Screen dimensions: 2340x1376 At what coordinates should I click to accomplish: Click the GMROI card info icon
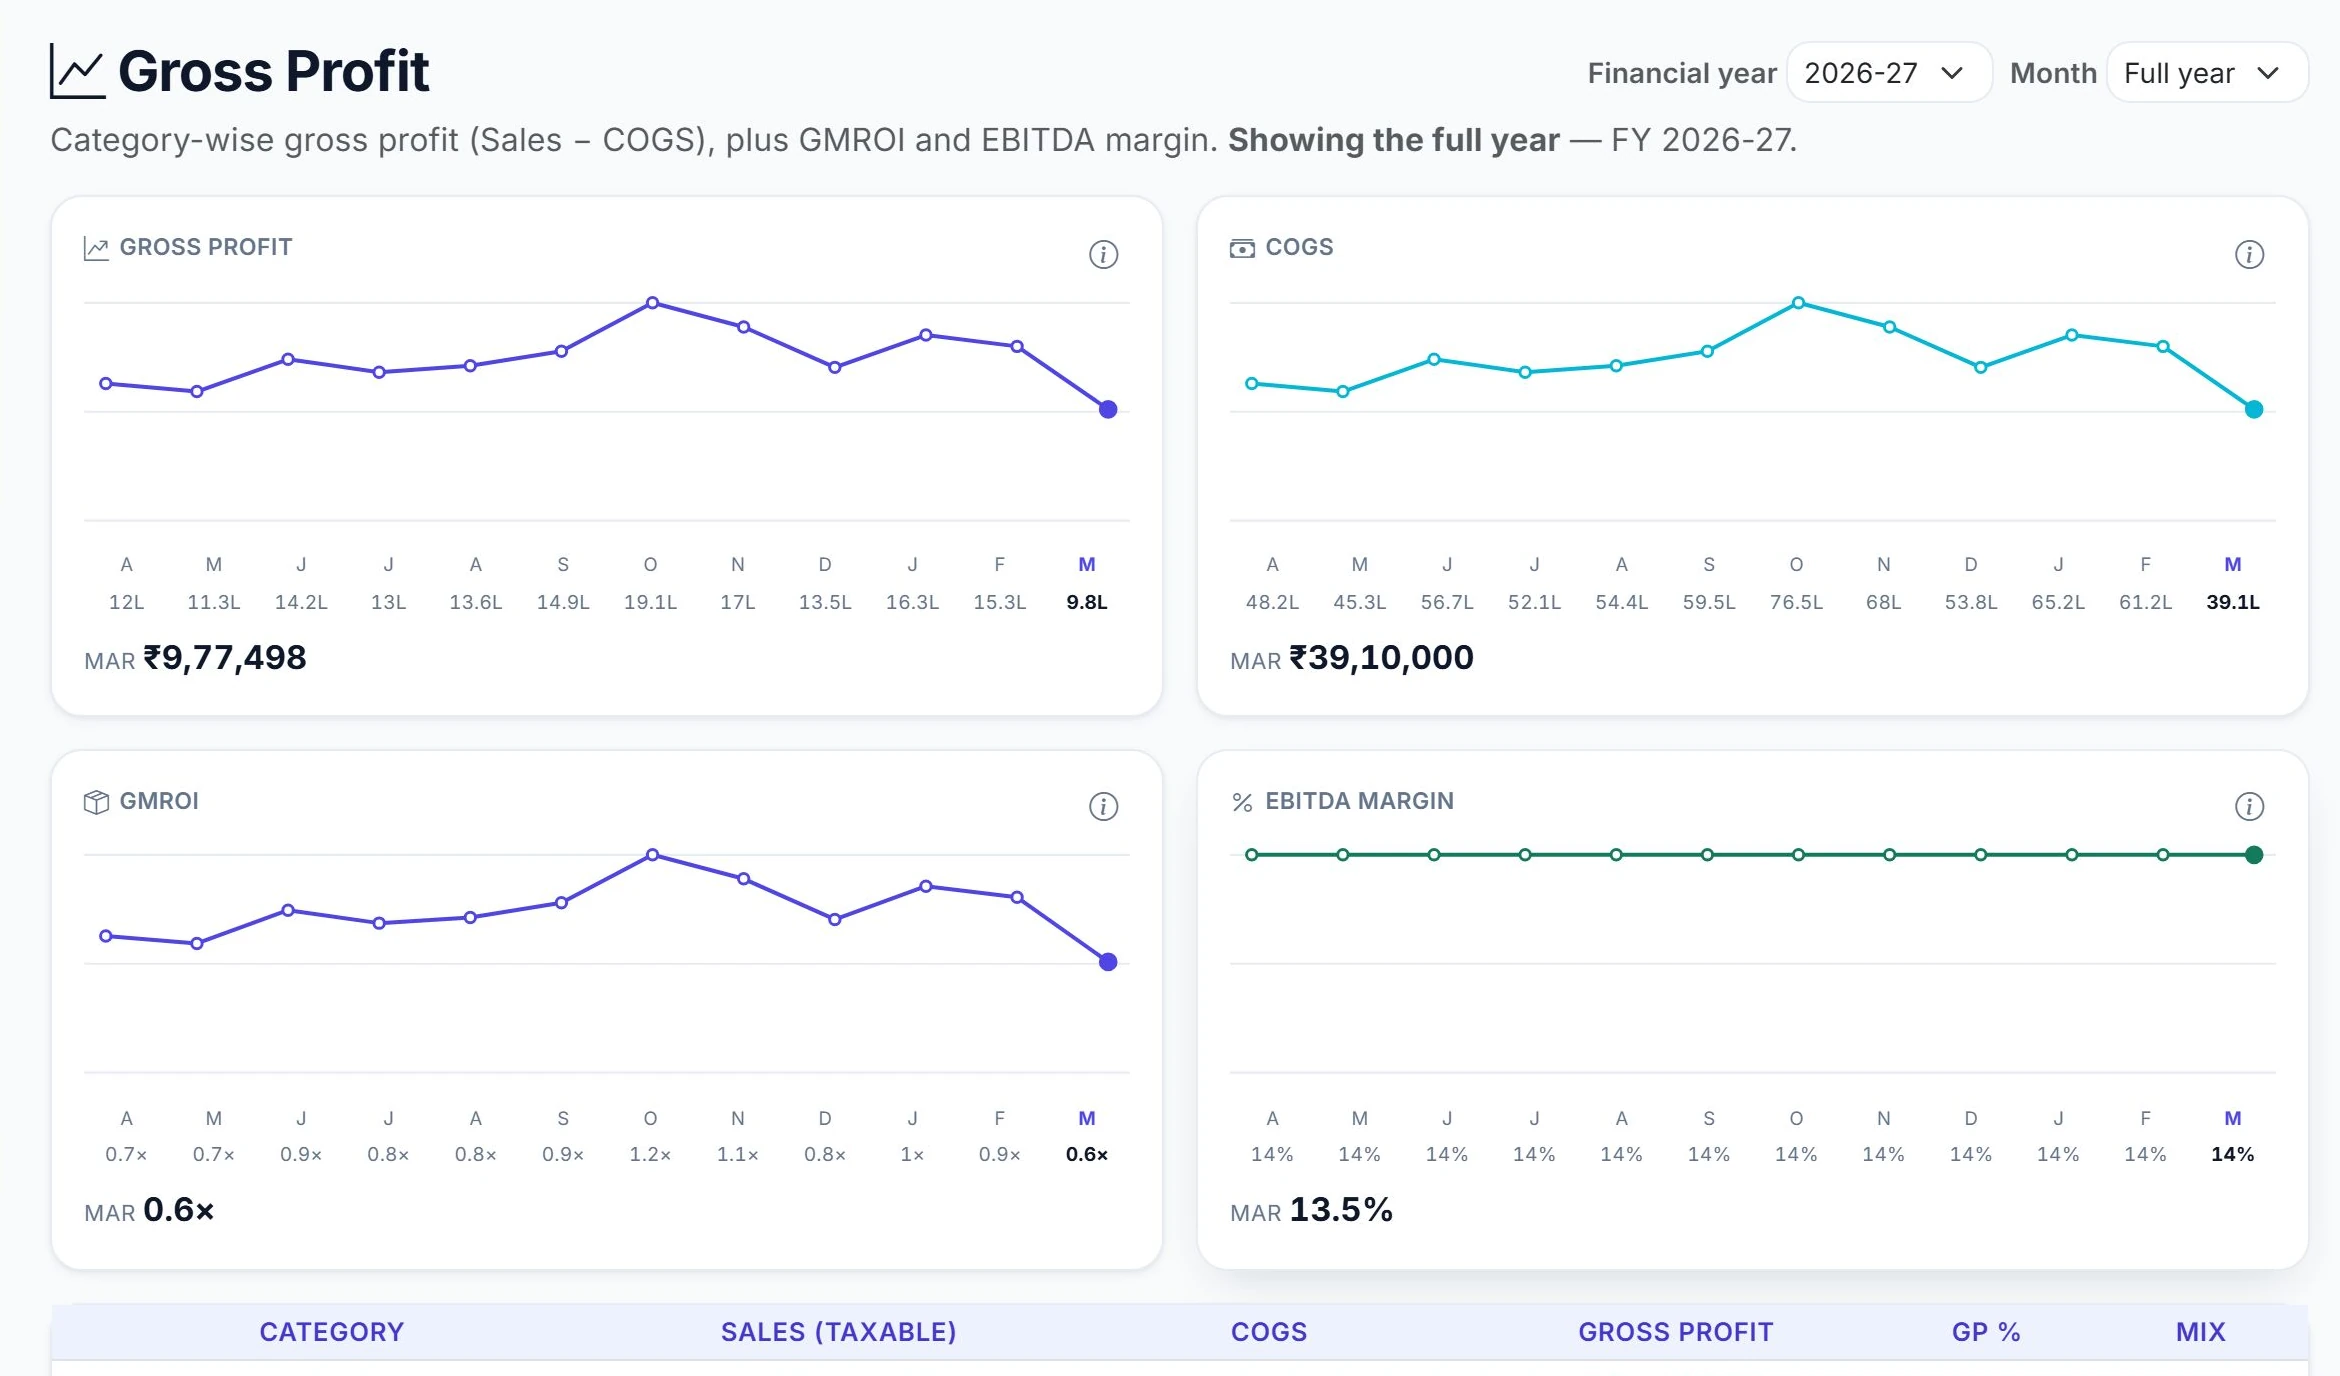[1103, 806]
